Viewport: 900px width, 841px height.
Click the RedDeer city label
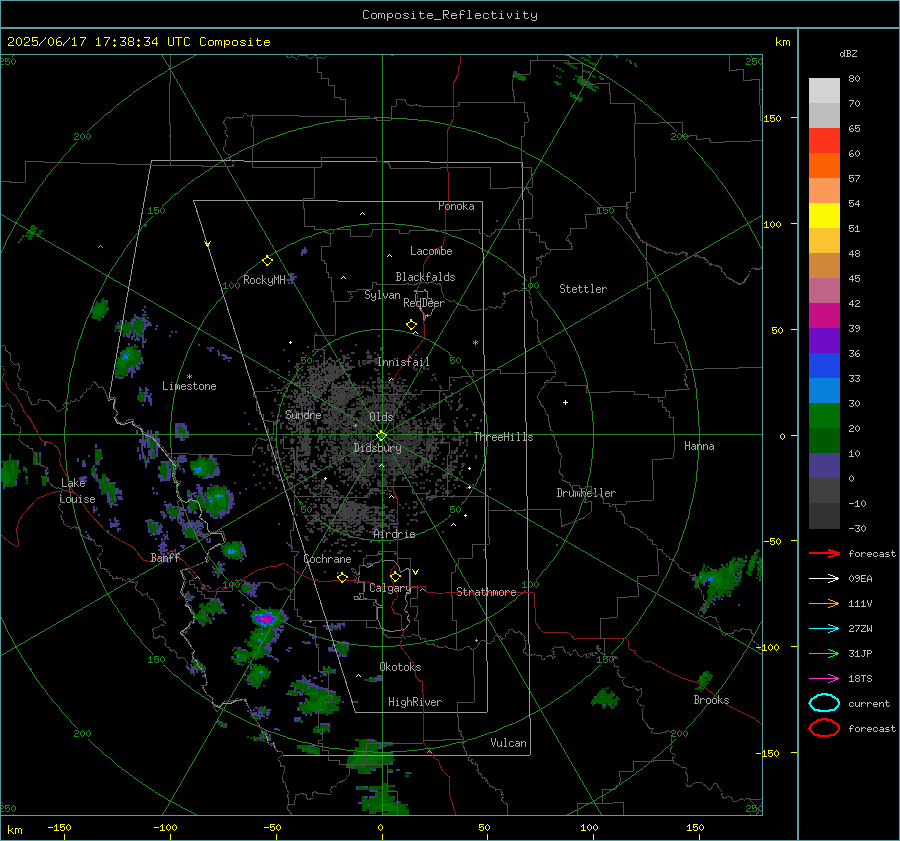pyautogui.click(x=424, y=303)
